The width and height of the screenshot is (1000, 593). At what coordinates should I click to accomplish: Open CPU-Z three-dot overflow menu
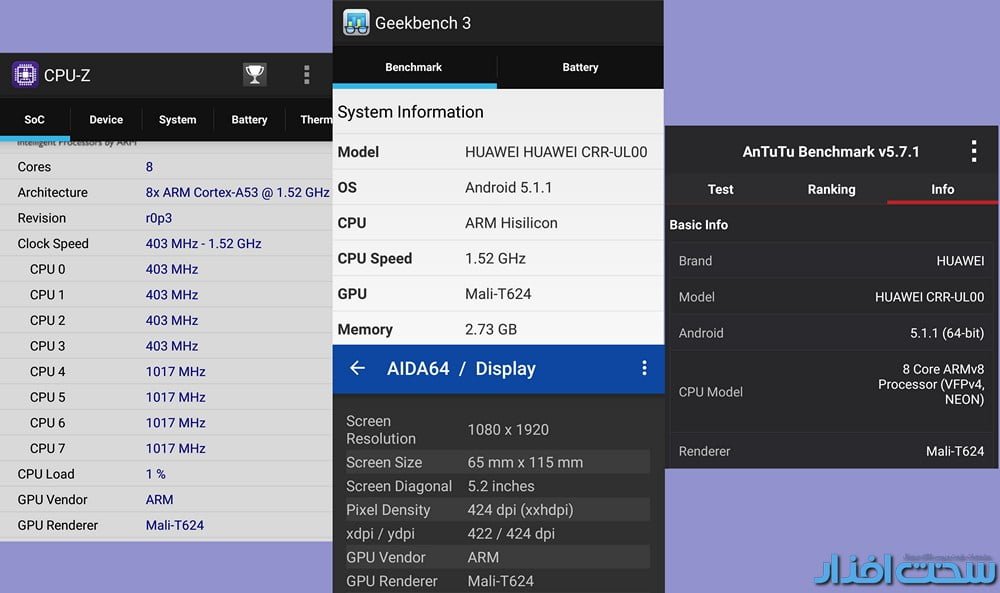click(x=306, y=75)
